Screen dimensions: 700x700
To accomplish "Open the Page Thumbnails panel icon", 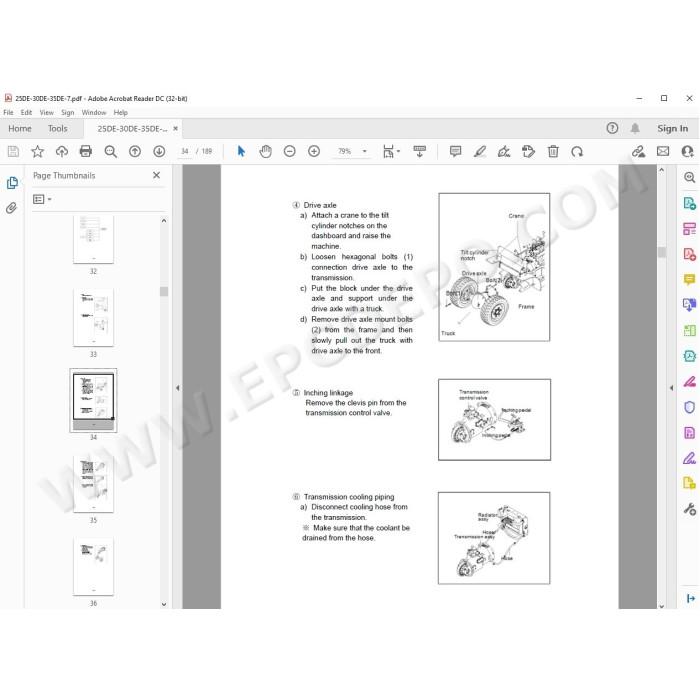I will 12,183.
